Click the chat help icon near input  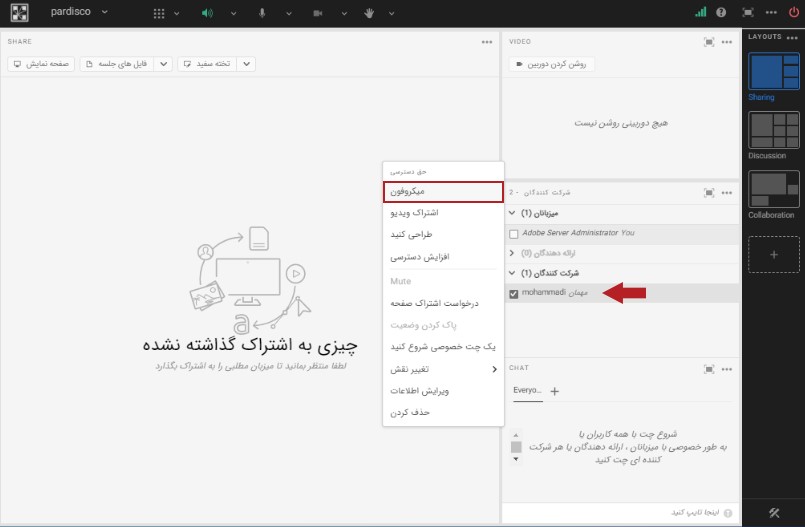tap(728, 513)
